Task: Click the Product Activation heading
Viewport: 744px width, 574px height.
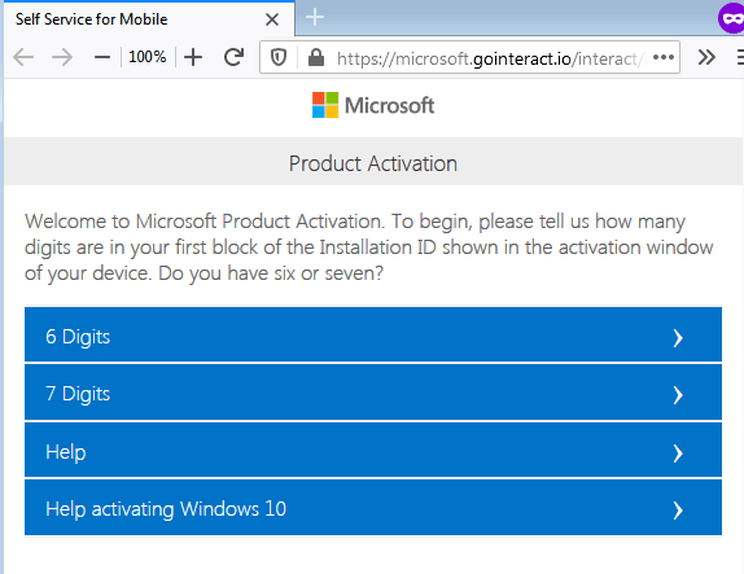Action: (373, 164)
